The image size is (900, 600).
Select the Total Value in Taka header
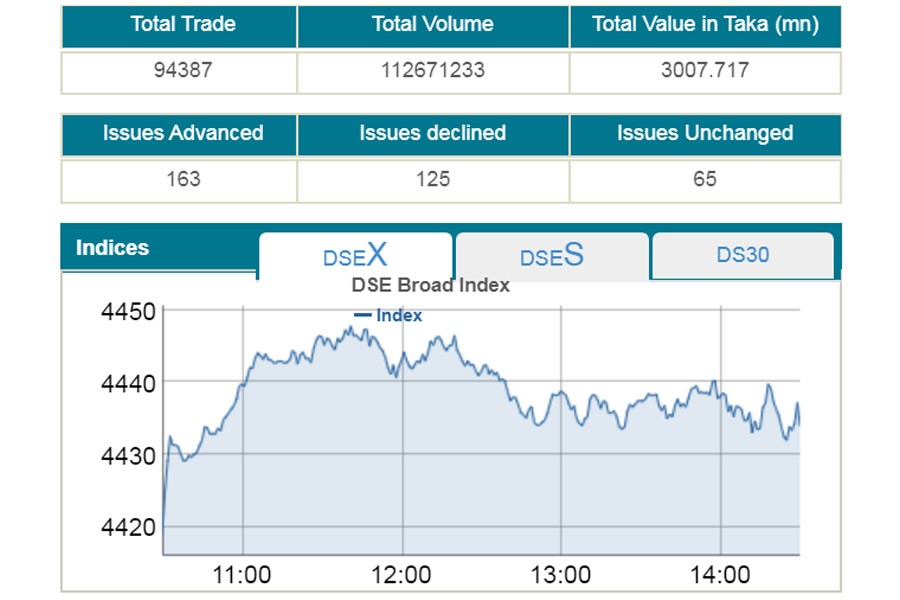[705, 25]
